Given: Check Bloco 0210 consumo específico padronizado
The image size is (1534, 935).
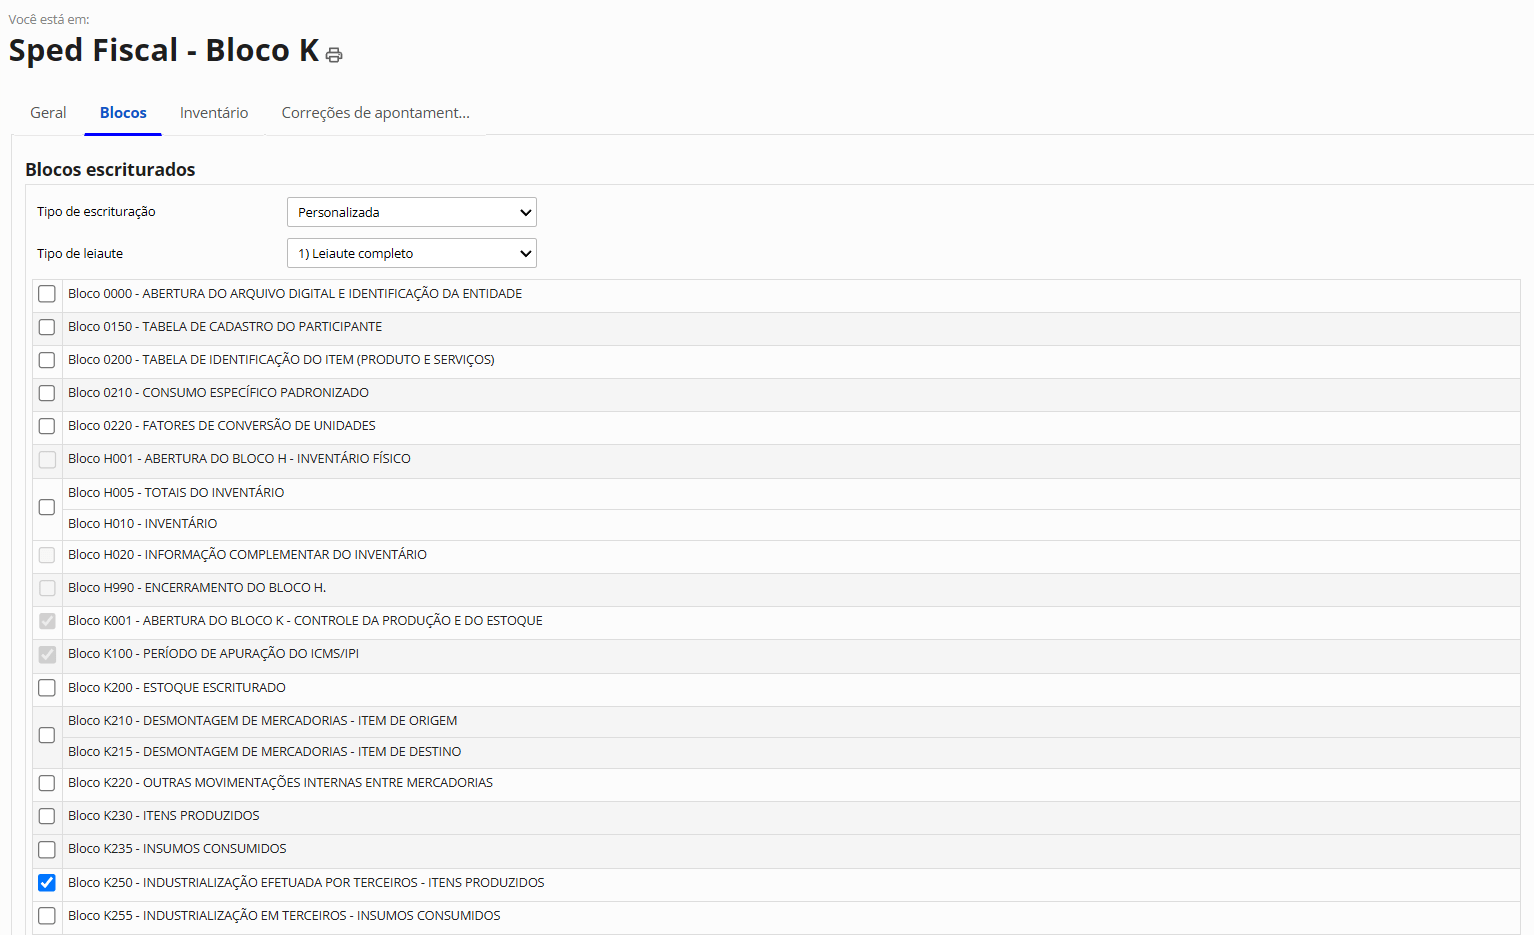Looking at the screenshot, I should [x=47, y=393].
